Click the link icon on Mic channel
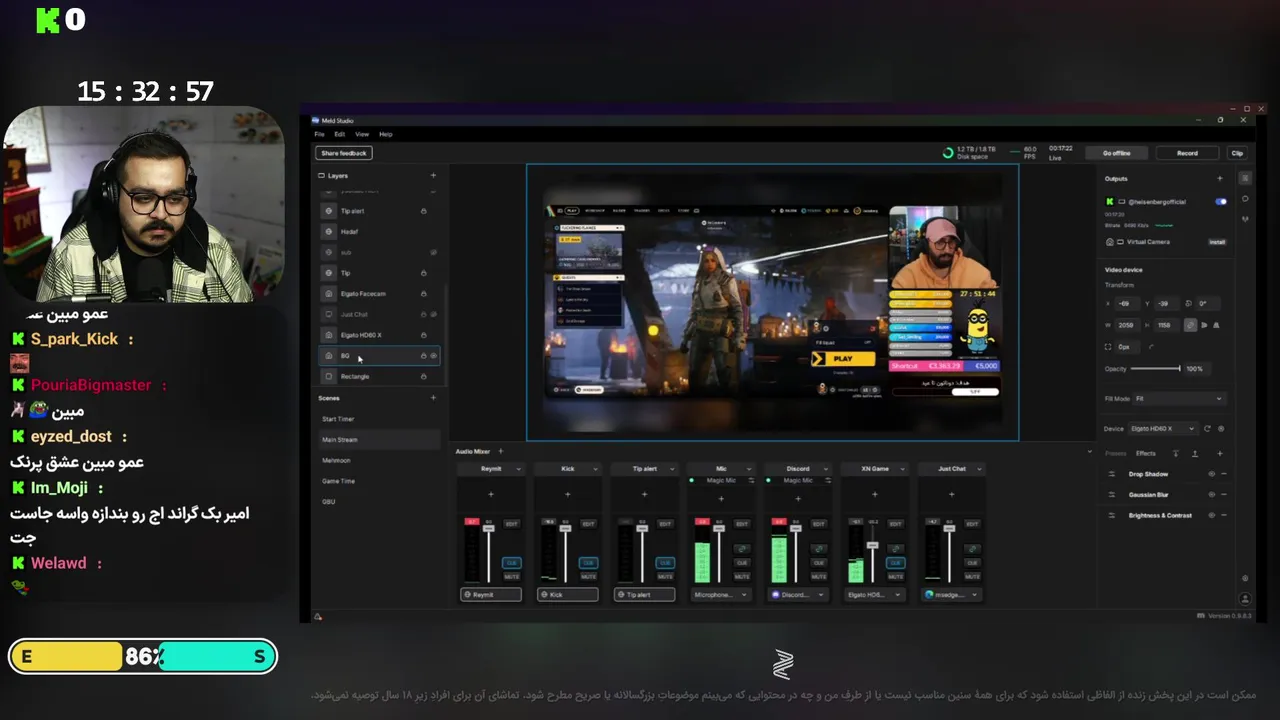 pyautogui.click(x=742, y=549)
